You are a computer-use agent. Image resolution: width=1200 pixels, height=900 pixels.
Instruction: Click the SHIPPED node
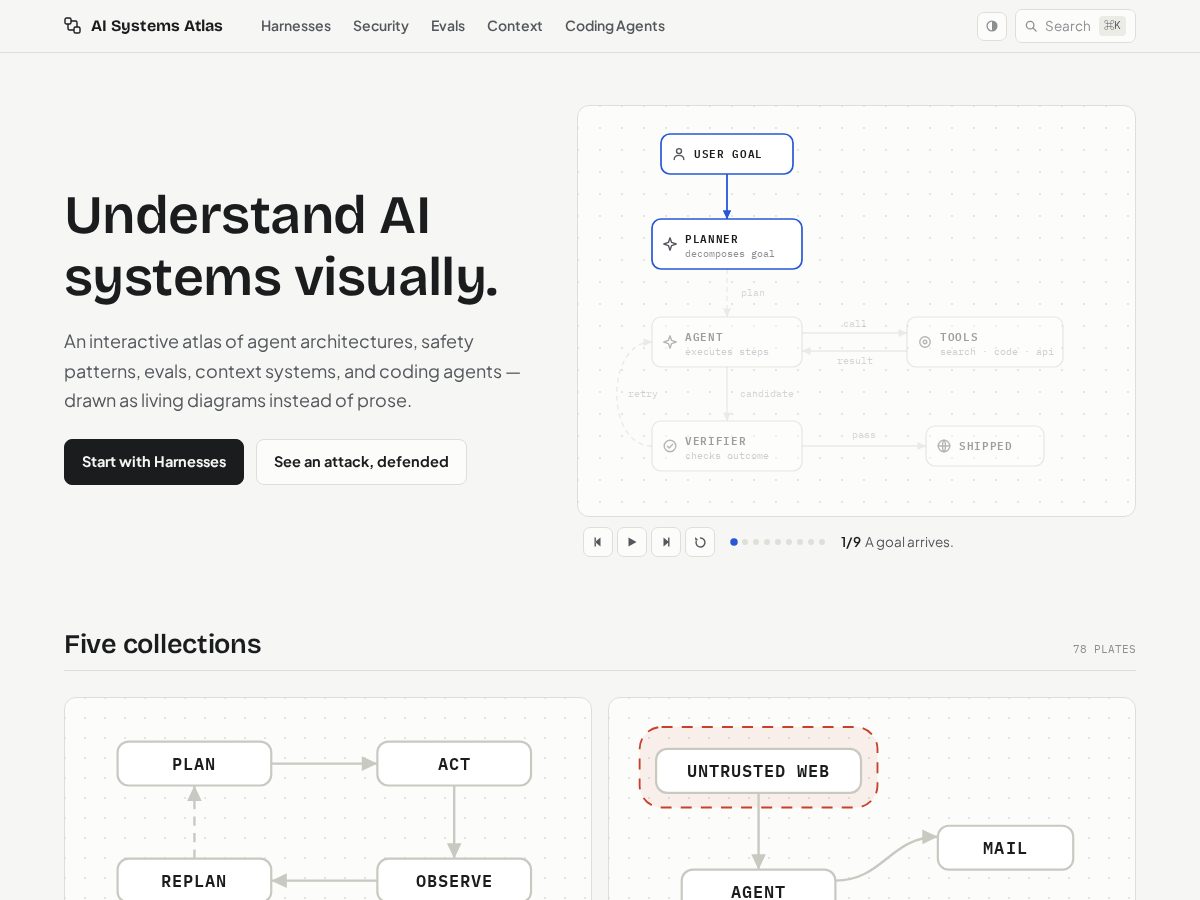[x=985, y=446]
